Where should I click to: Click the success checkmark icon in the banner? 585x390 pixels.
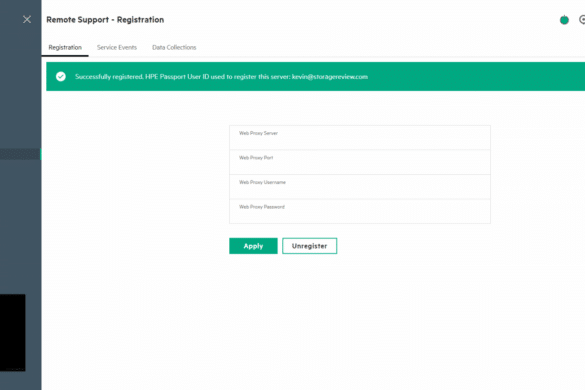(61, 77)
